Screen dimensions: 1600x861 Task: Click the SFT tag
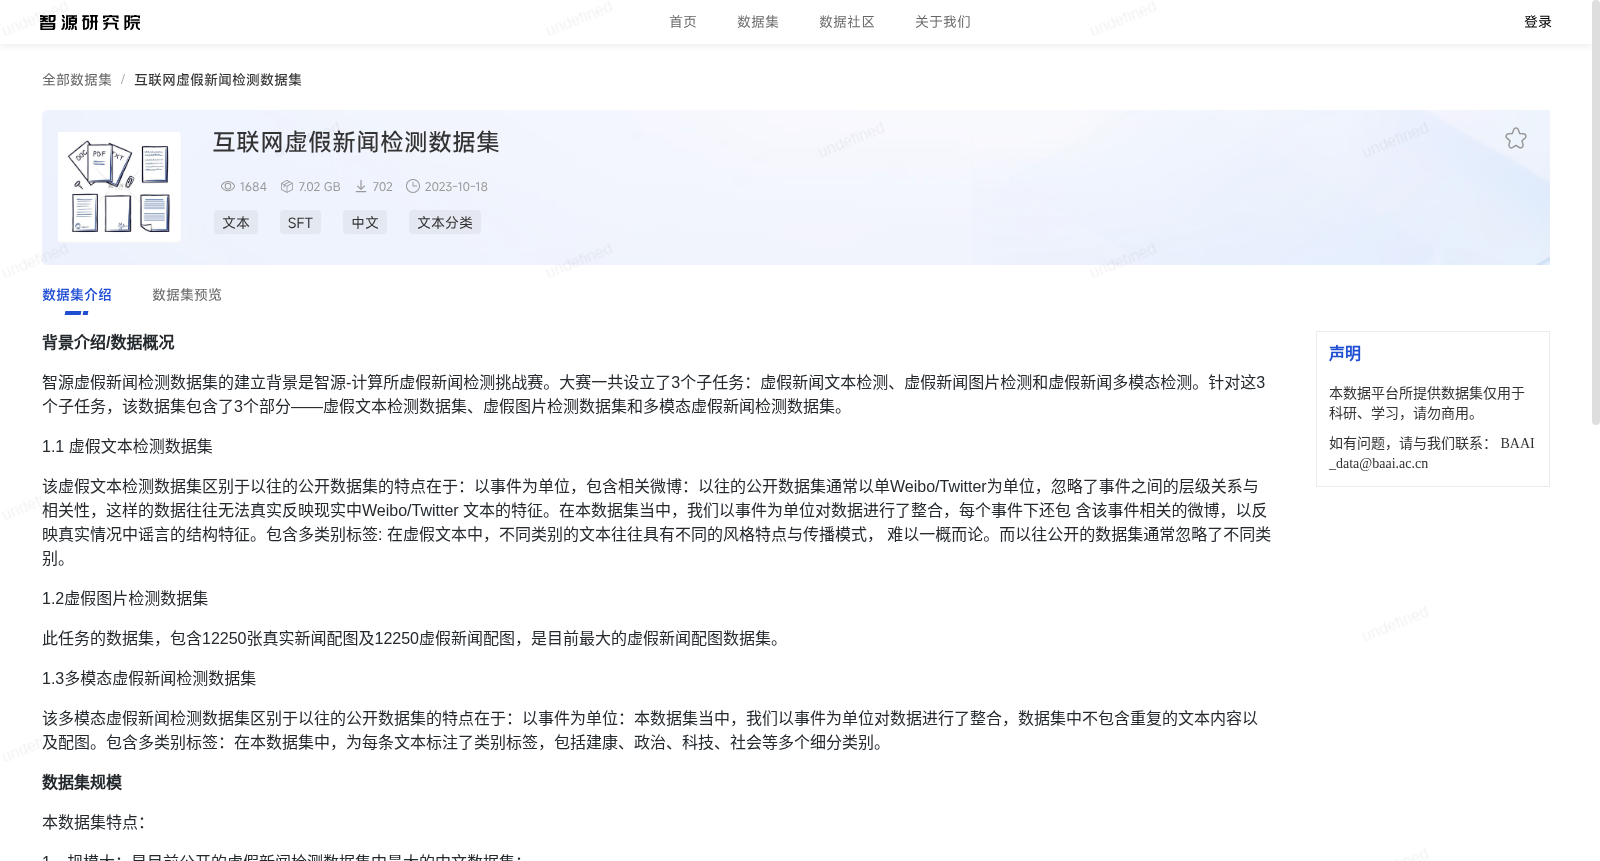point(300,222)
